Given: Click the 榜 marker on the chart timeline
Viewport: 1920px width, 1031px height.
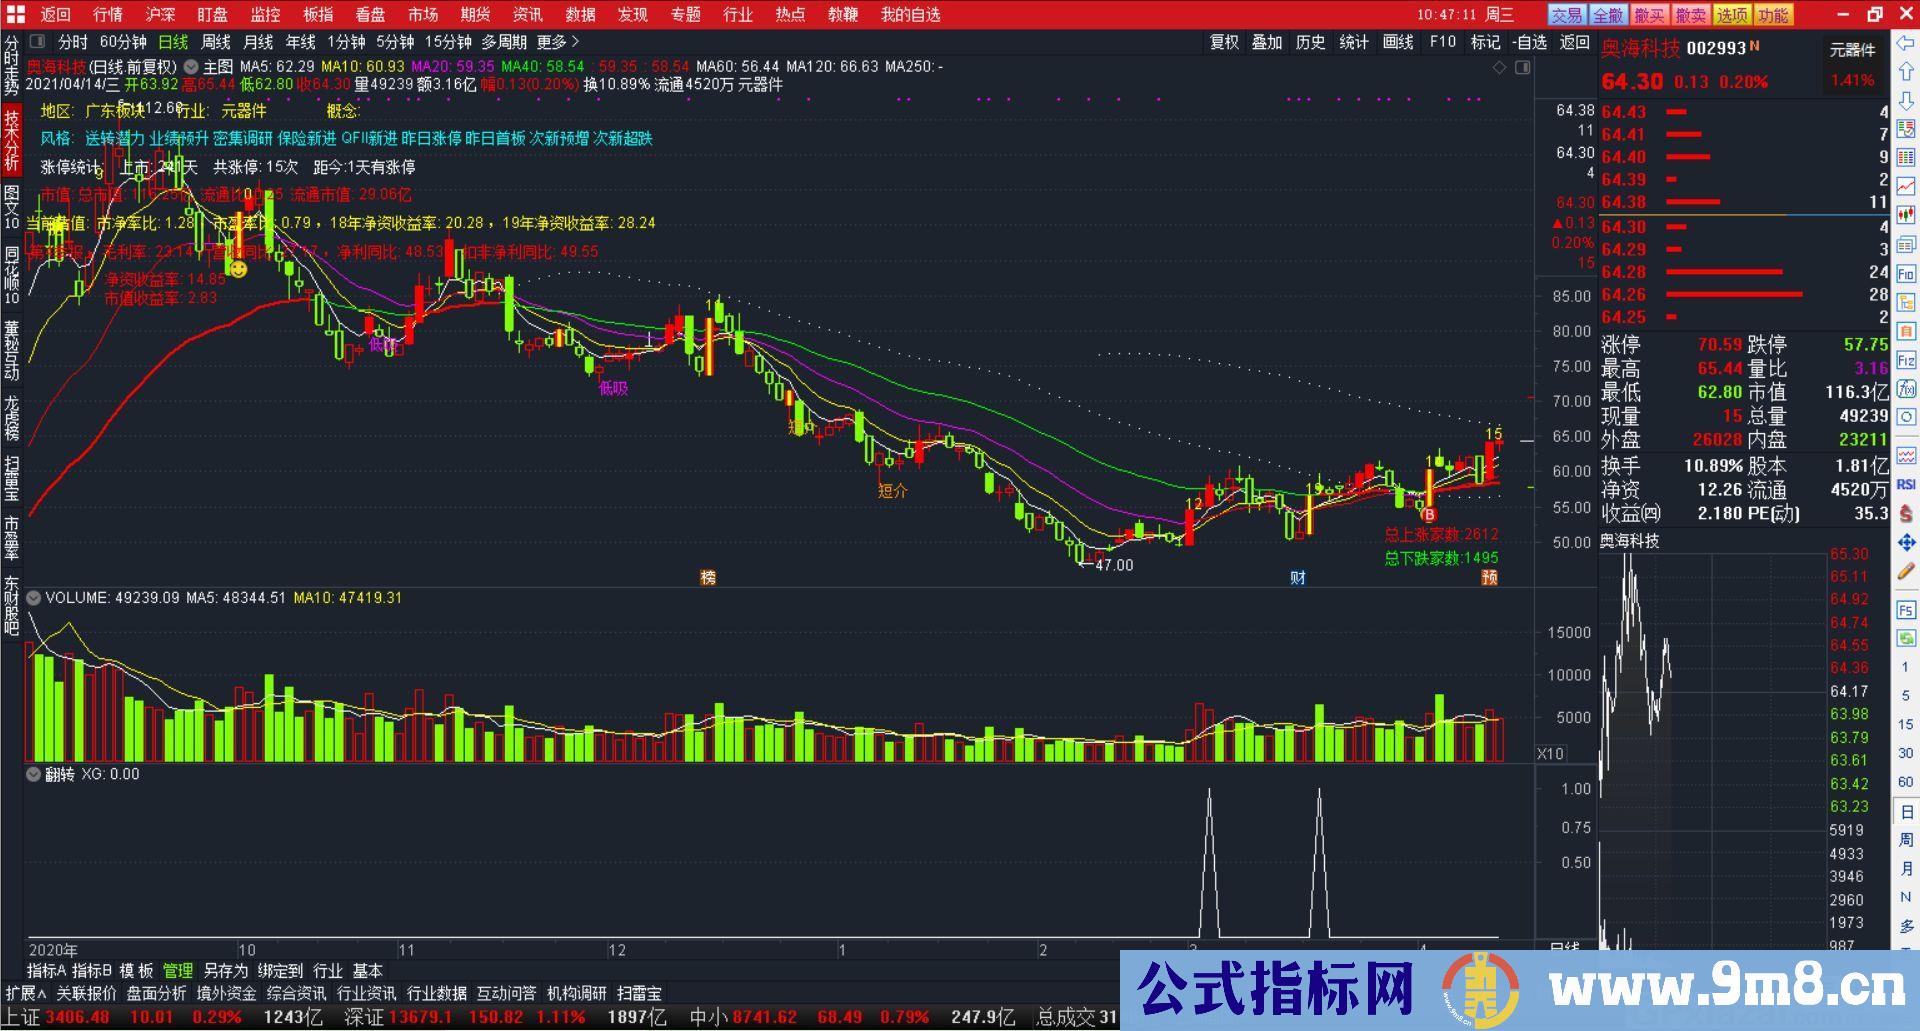Looking at the screenshot, I should point(708,577).
